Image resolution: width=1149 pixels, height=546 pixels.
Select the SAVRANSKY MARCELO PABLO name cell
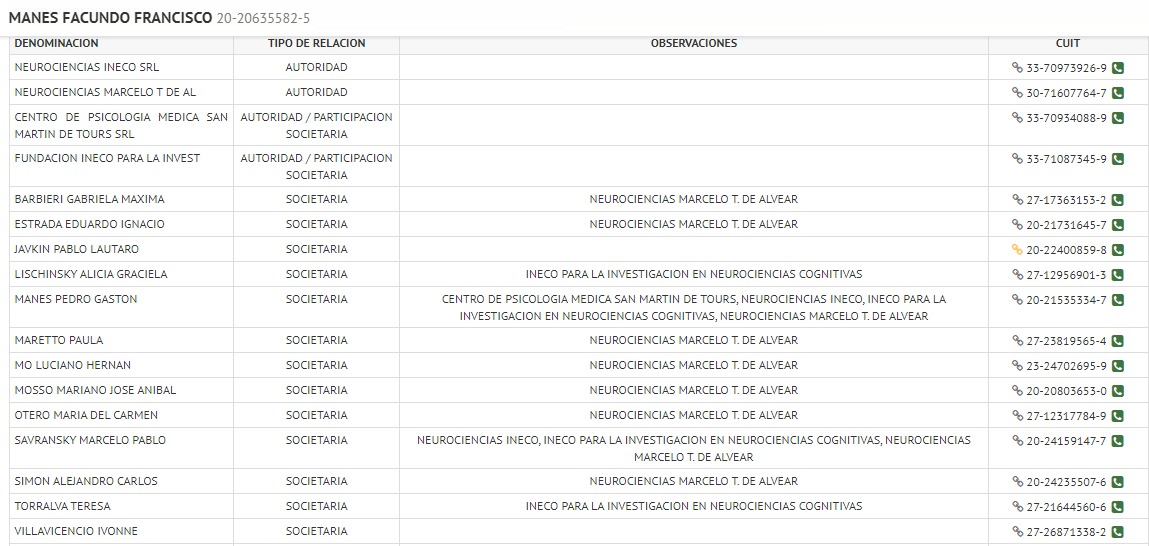point(121,449)
